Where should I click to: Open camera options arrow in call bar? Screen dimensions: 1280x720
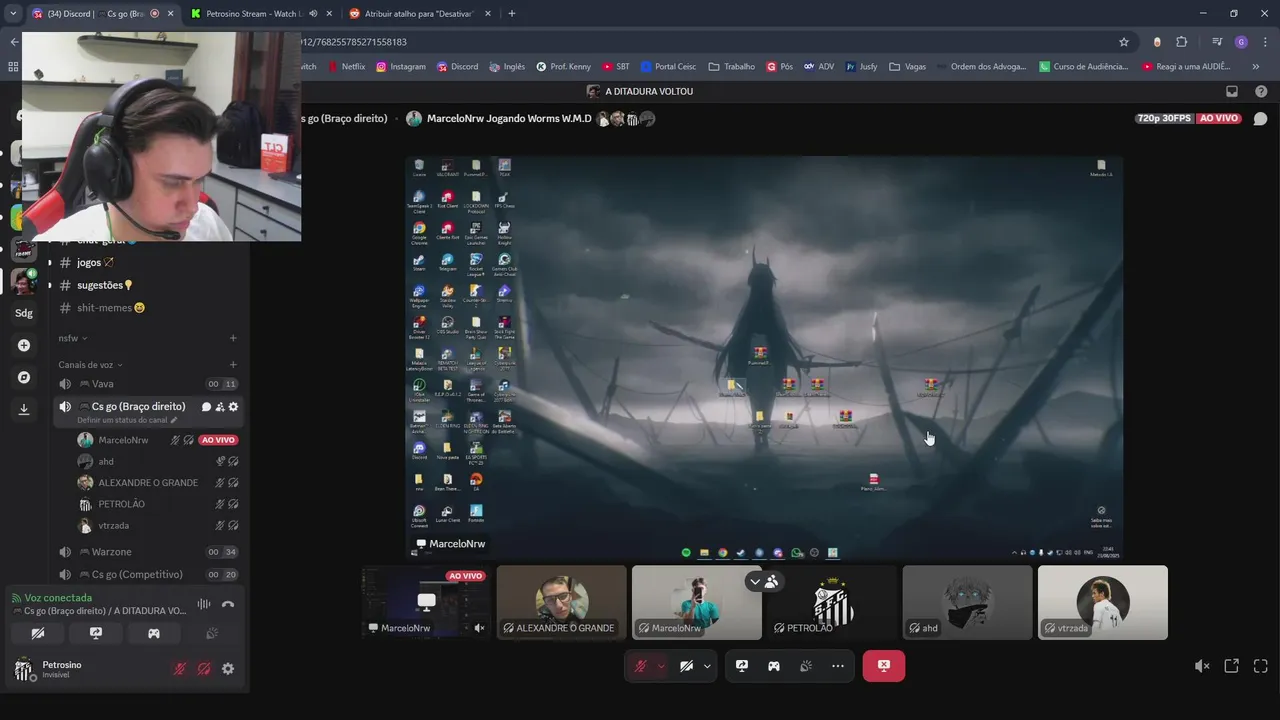point(707,666)
